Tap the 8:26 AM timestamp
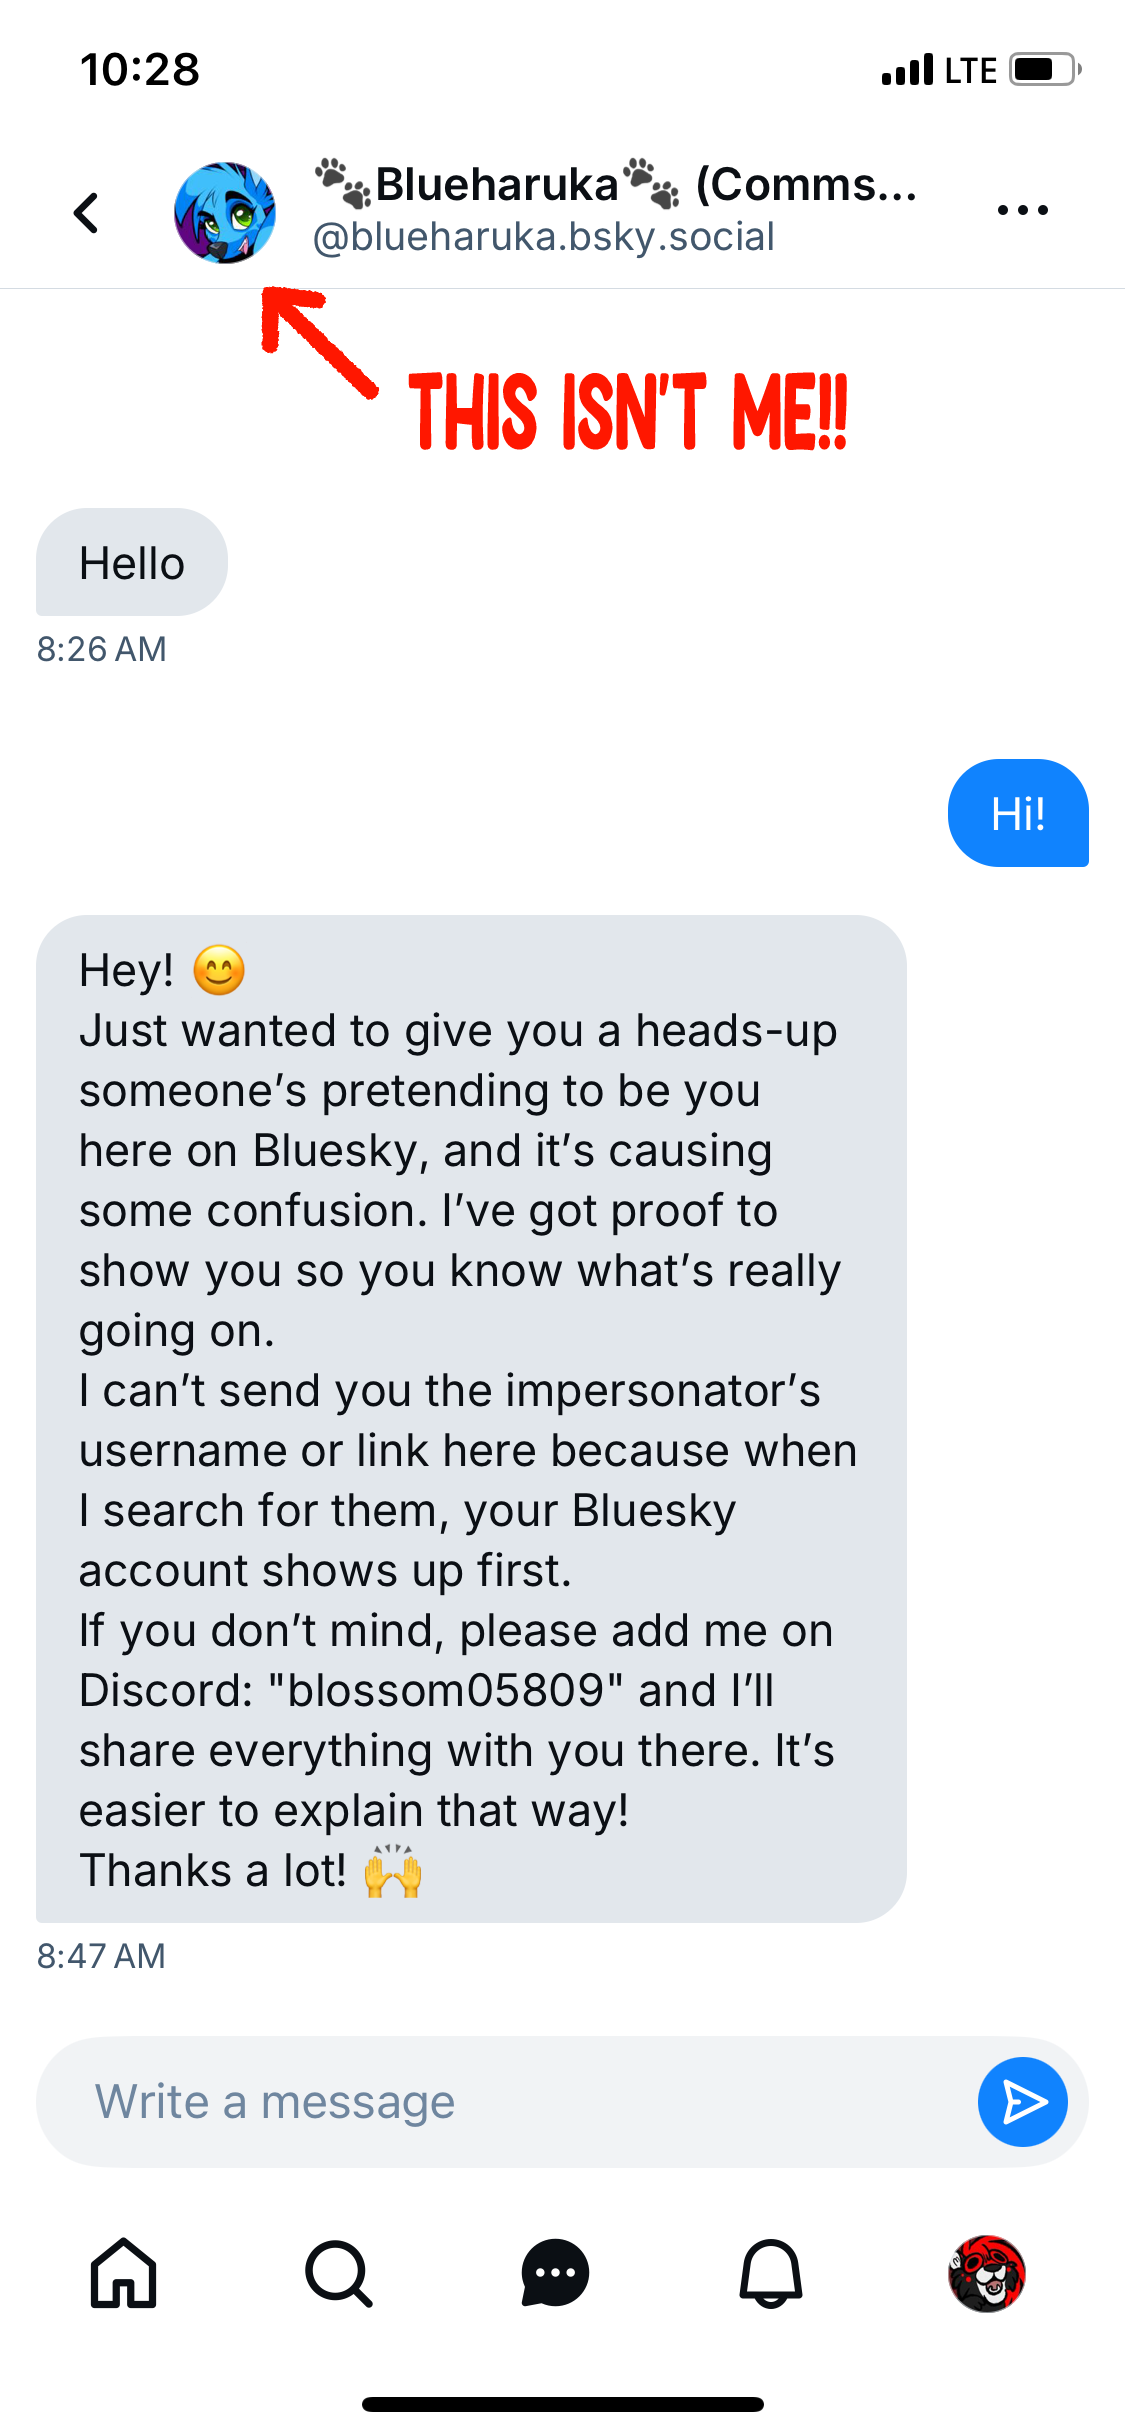Screen dimensions: 1125x2436 (102, 649)
